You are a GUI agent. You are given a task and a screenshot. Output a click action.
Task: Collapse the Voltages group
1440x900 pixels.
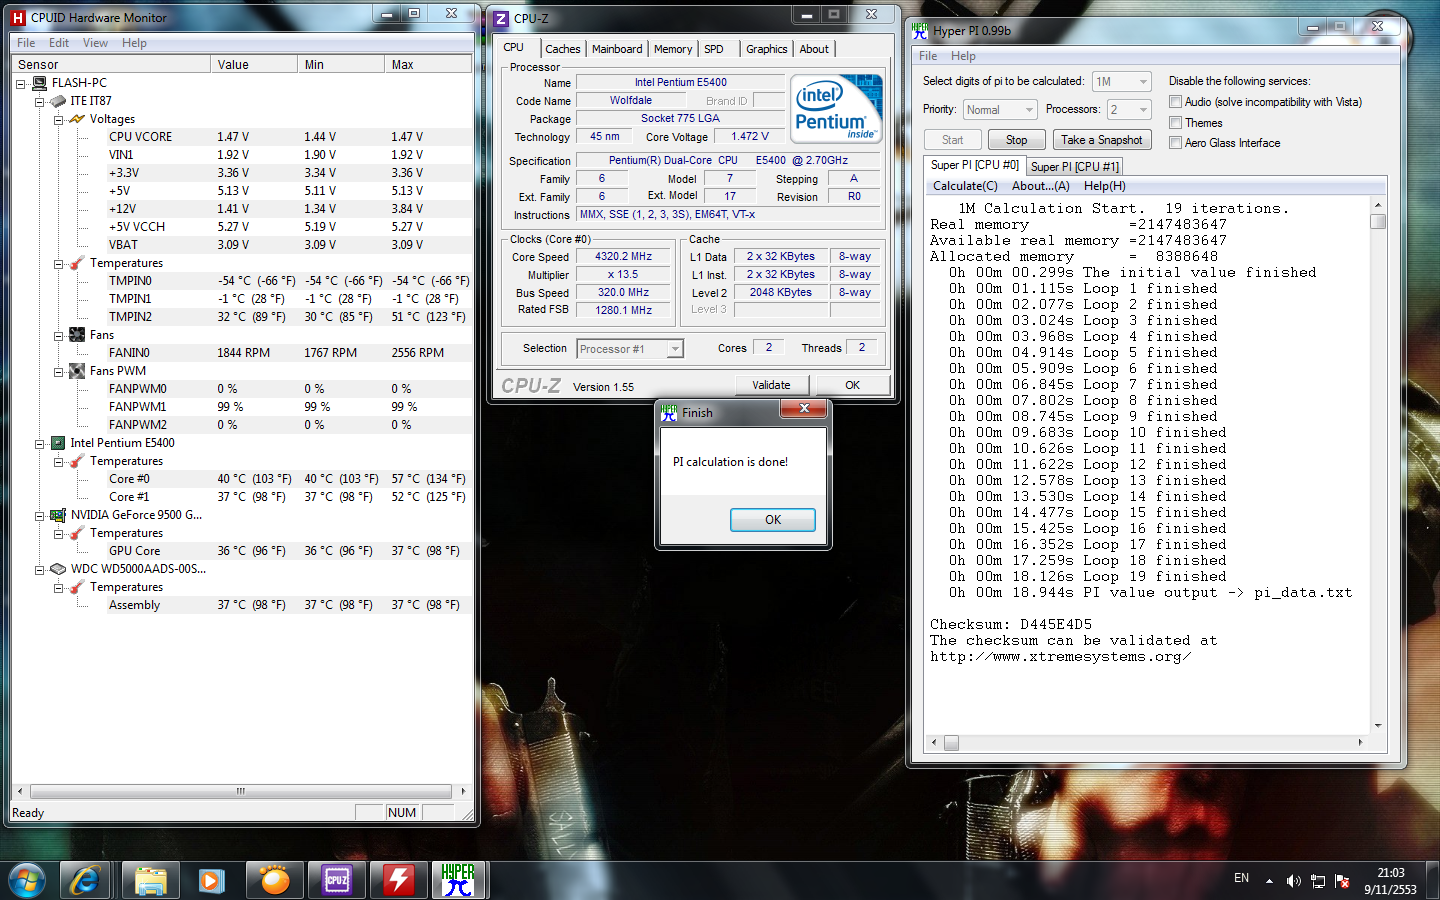pos(59,120)
